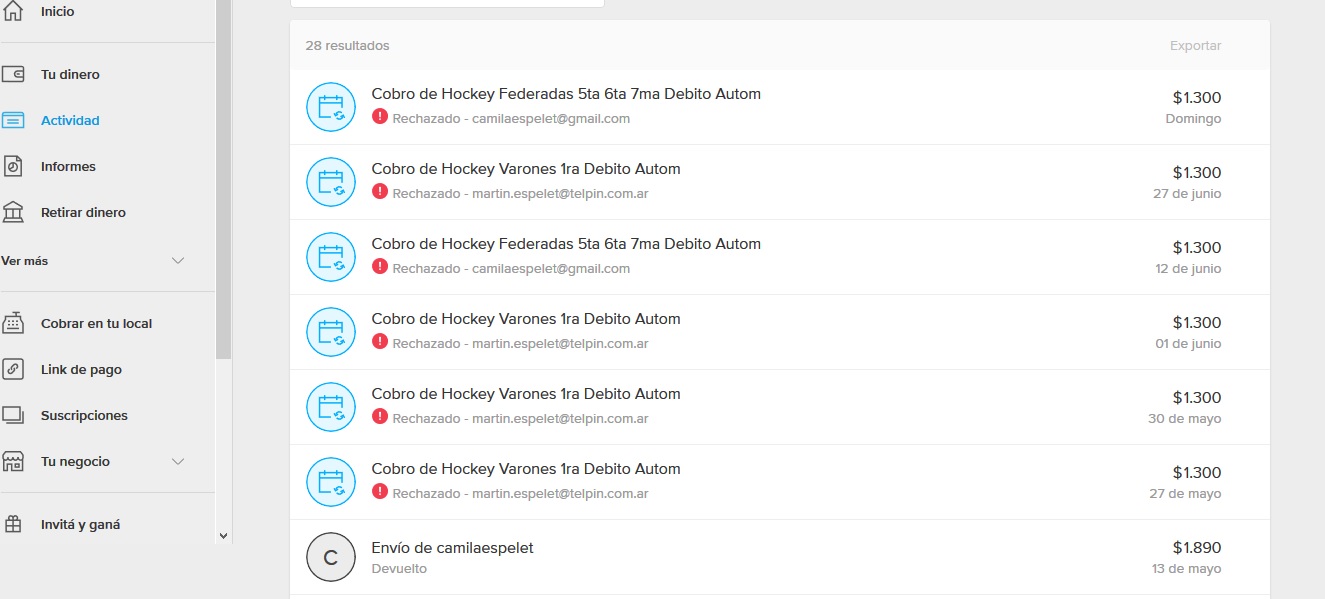The width and height of the screenshot is (1325, 599).
Task: Click the Exportar link
Action: click(x=1195, y=46)
